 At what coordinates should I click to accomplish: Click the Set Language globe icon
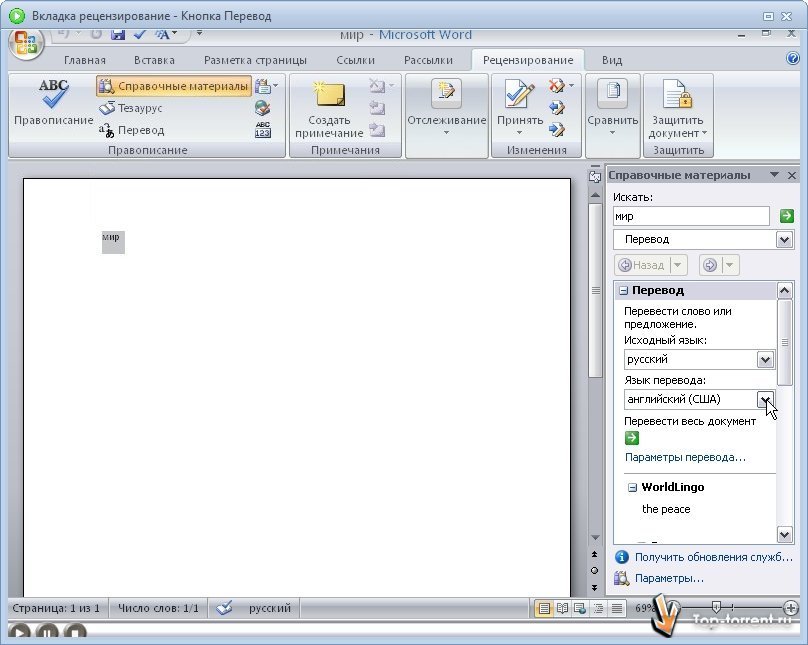(262, 108)
